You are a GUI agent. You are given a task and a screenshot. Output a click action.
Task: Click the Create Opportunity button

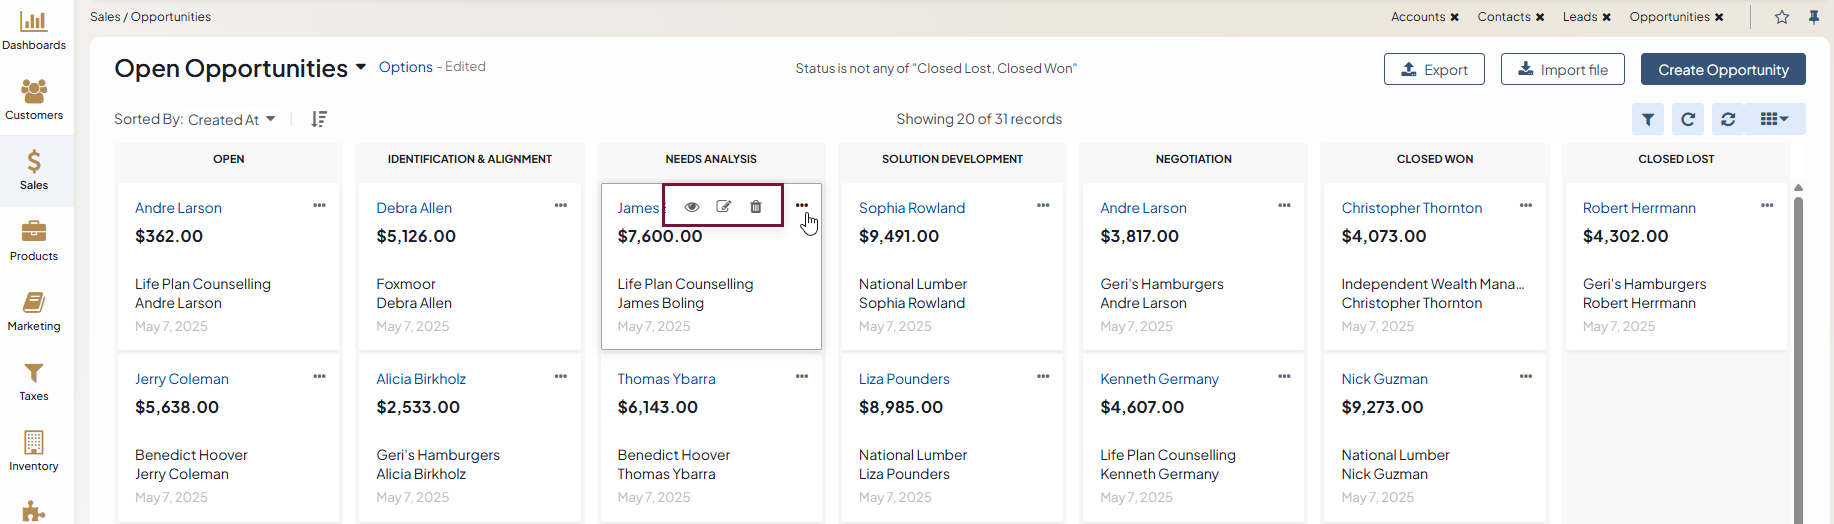tap(1723, 69)
